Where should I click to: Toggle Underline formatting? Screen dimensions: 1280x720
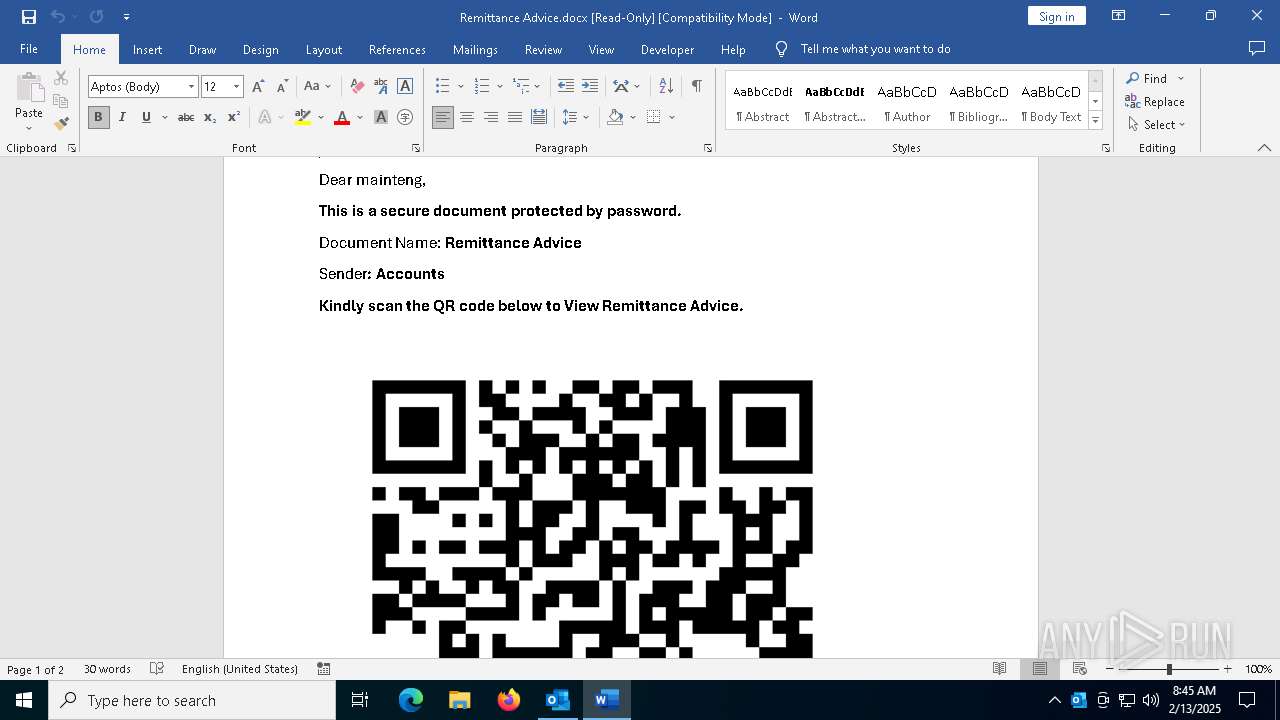click(x=146, y=117)
